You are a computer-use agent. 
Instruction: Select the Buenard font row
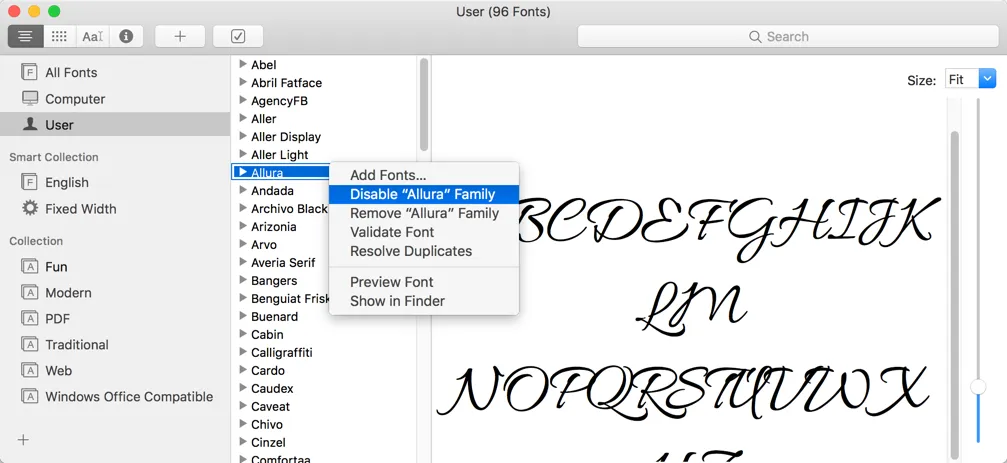click(324, 316)
